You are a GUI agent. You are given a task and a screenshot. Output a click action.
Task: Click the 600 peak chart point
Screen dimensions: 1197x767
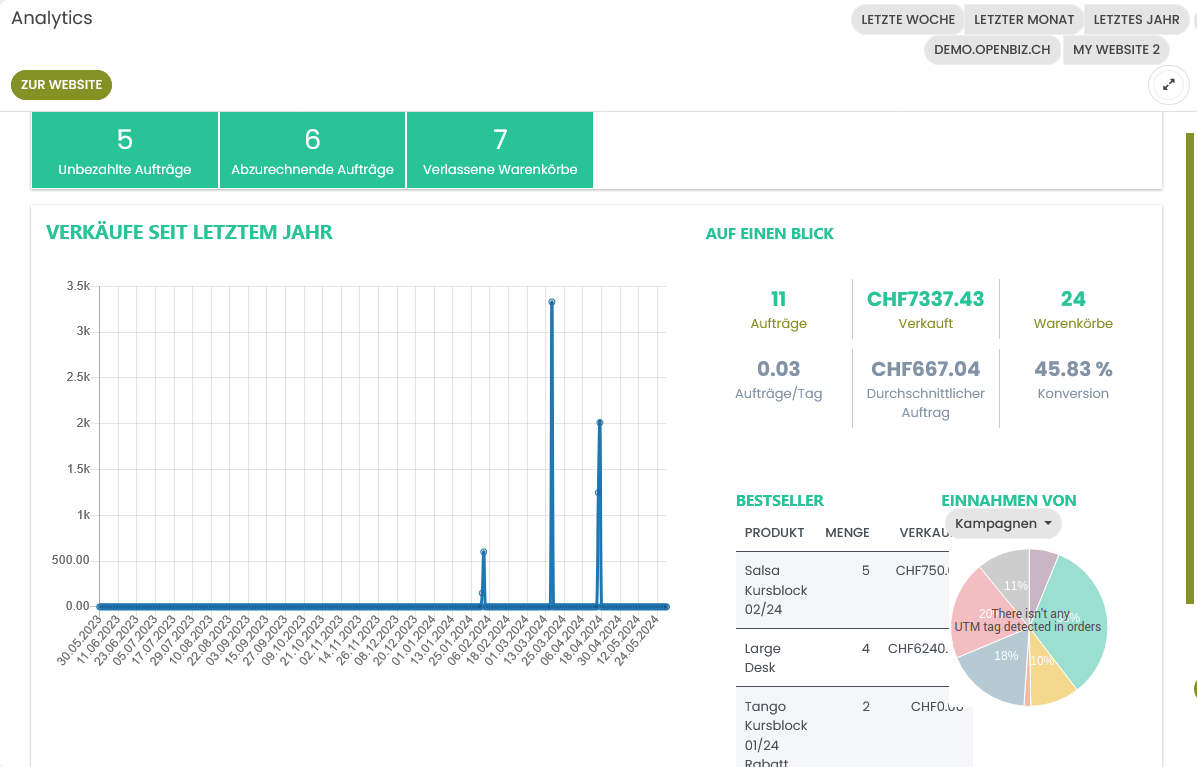point(483,552)
